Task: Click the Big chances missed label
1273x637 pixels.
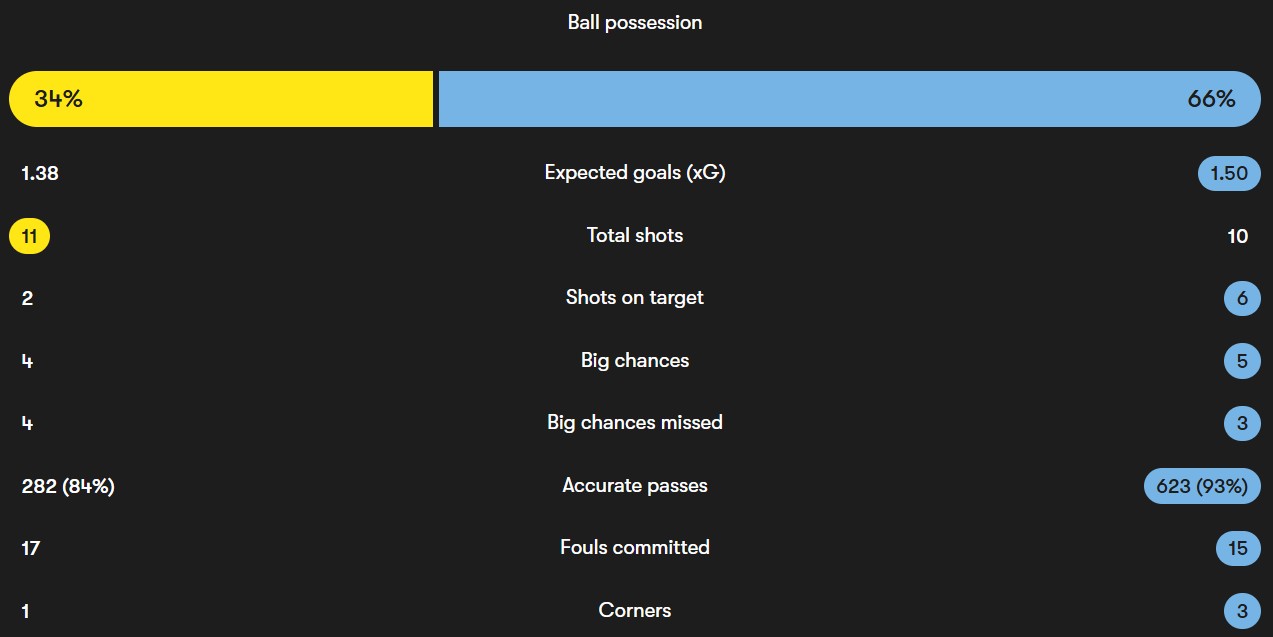Action: [x=635, y=423]
